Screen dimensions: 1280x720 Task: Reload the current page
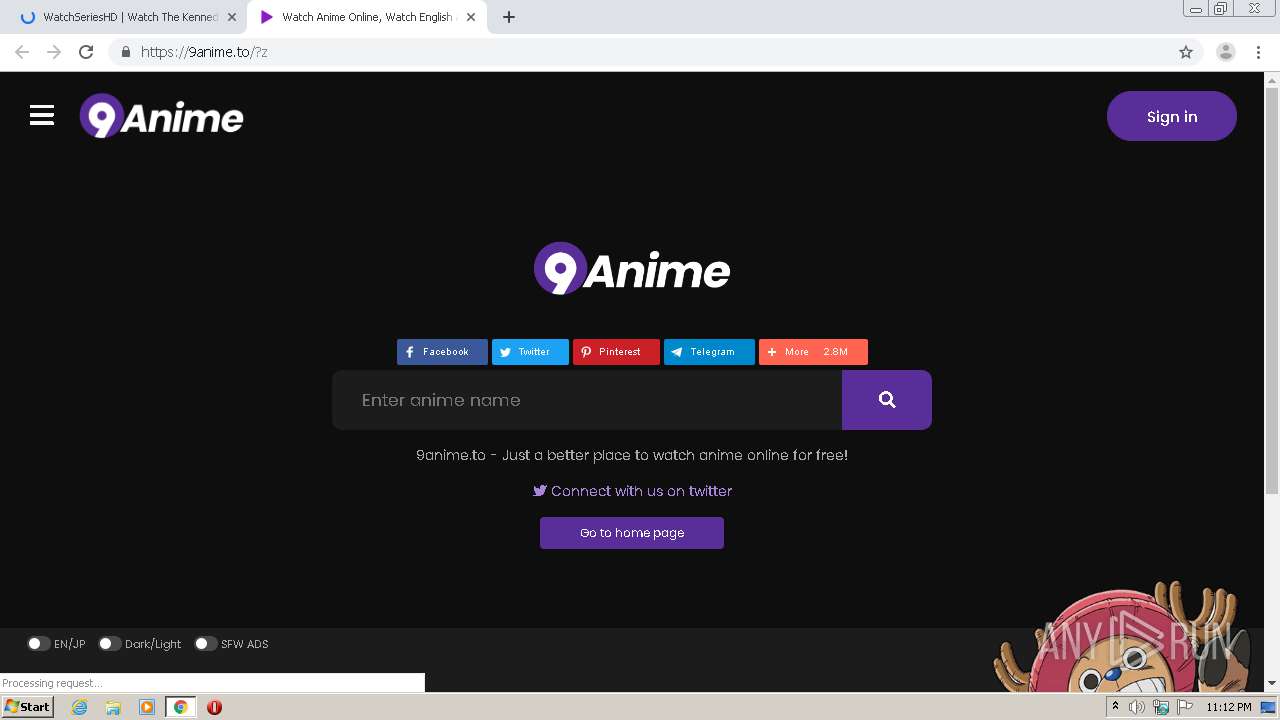coord(86,52)
